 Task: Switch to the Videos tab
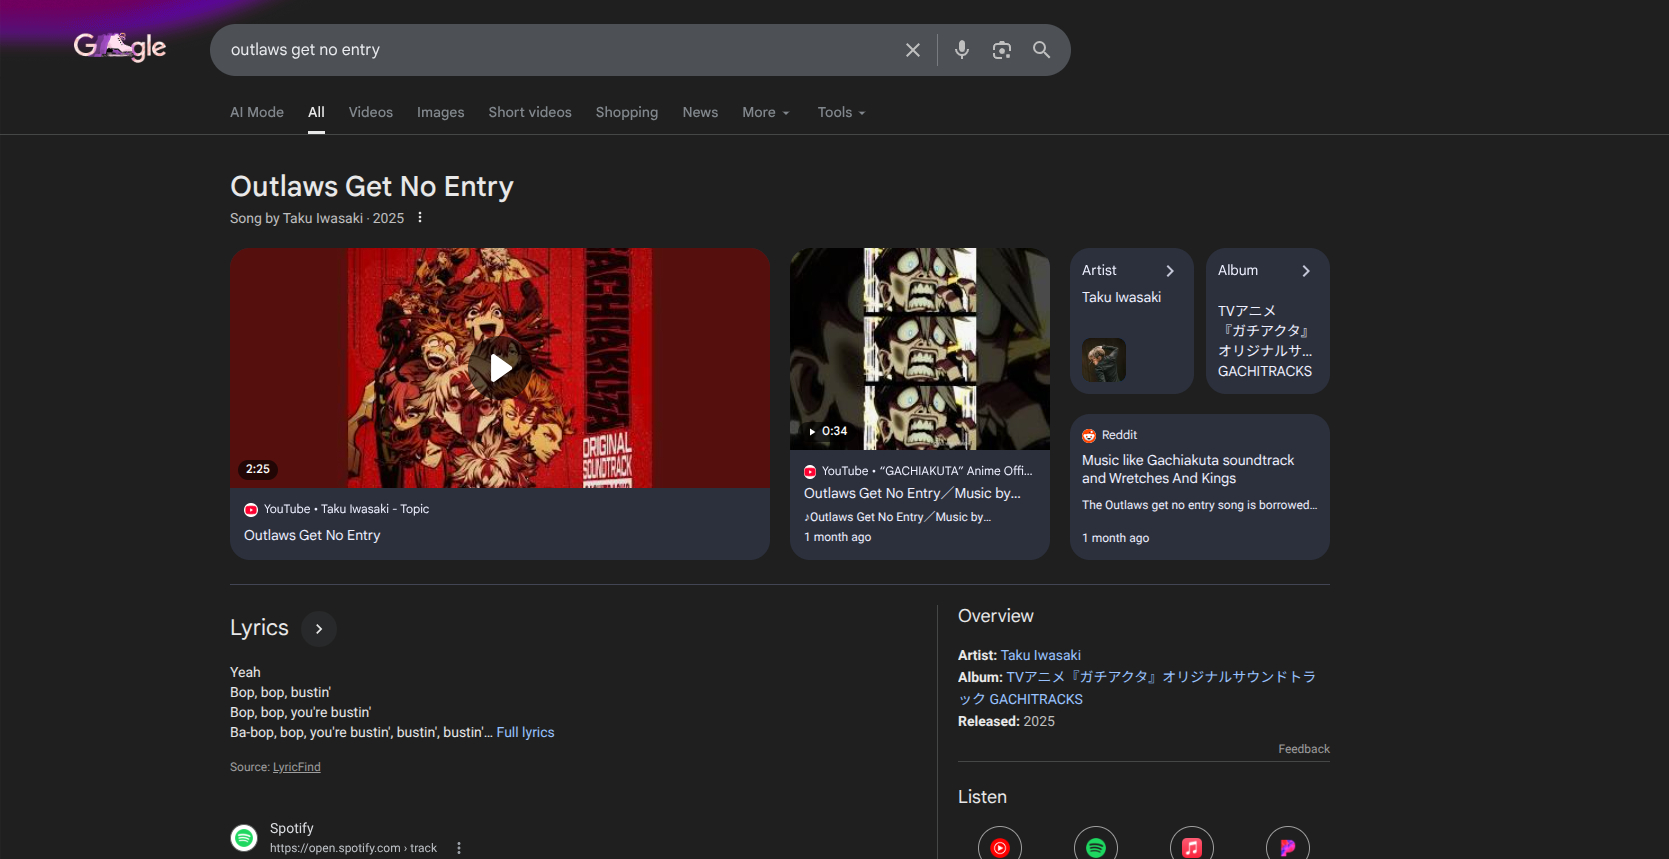(370, 112)
